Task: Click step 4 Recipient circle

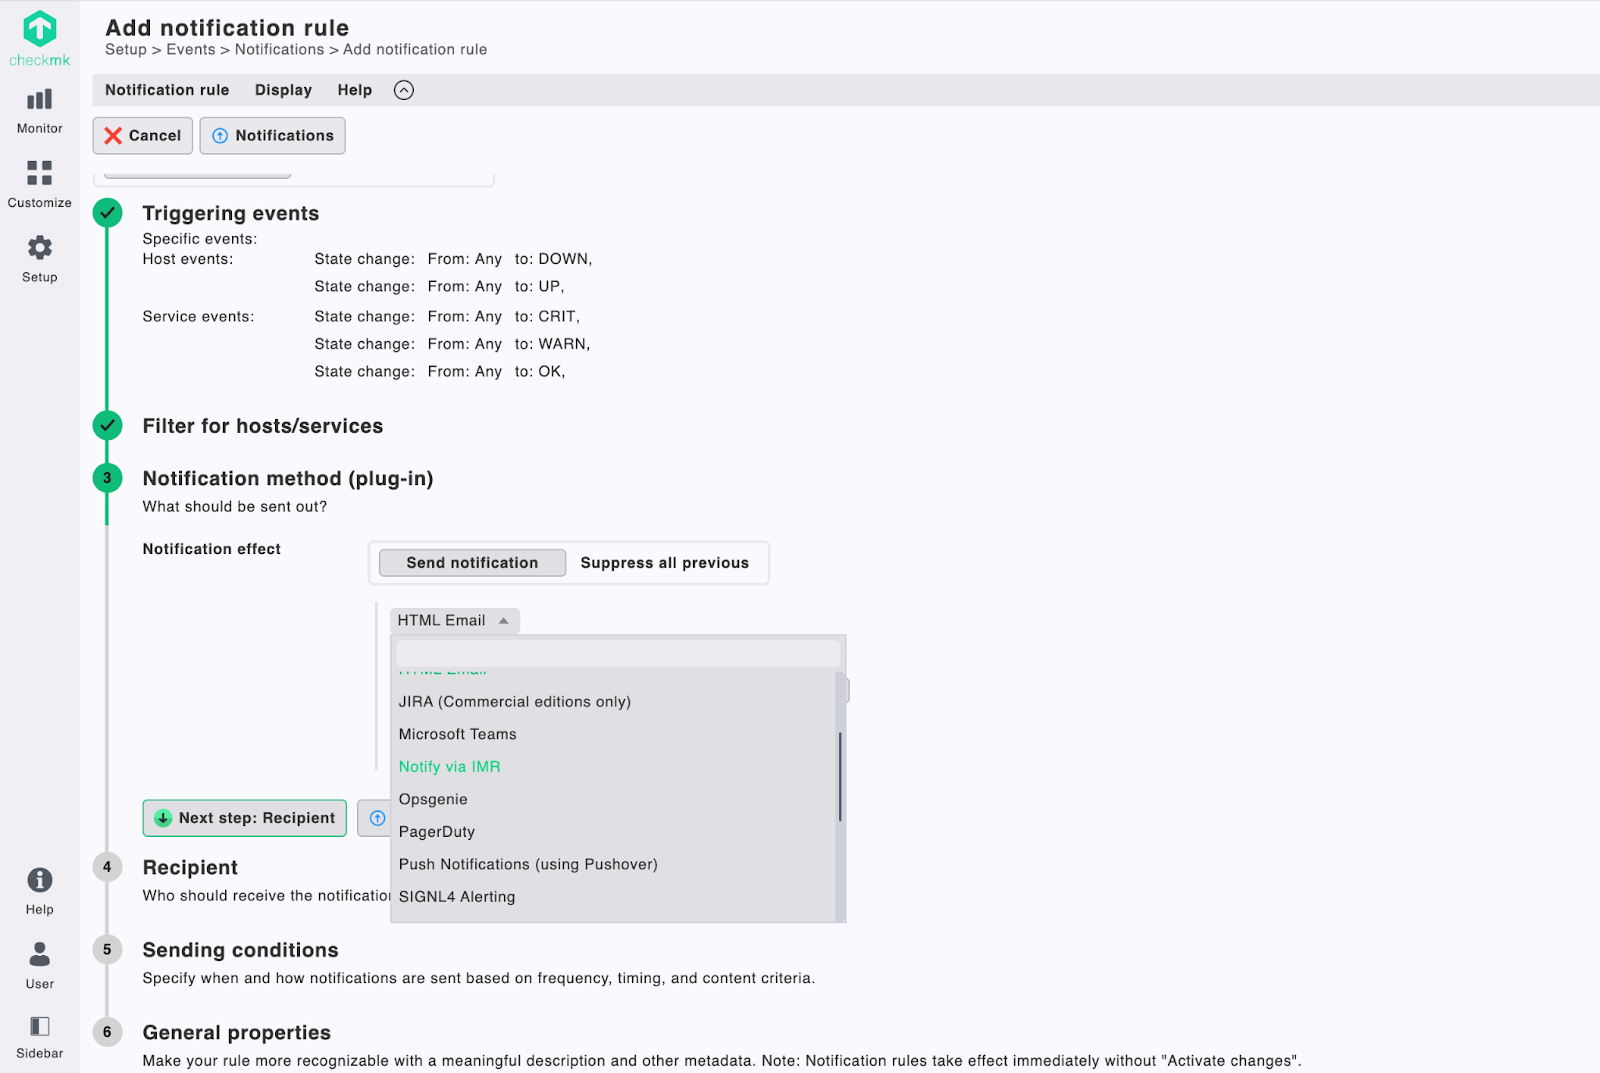Action: [107, 867]
